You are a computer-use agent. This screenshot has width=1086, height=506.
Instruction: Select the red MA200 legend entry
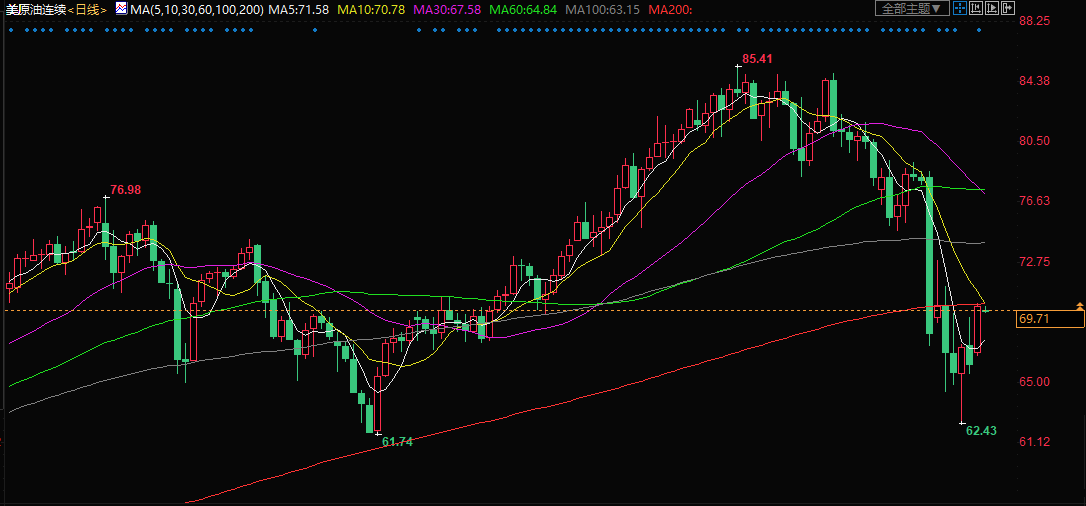[665, 9]
